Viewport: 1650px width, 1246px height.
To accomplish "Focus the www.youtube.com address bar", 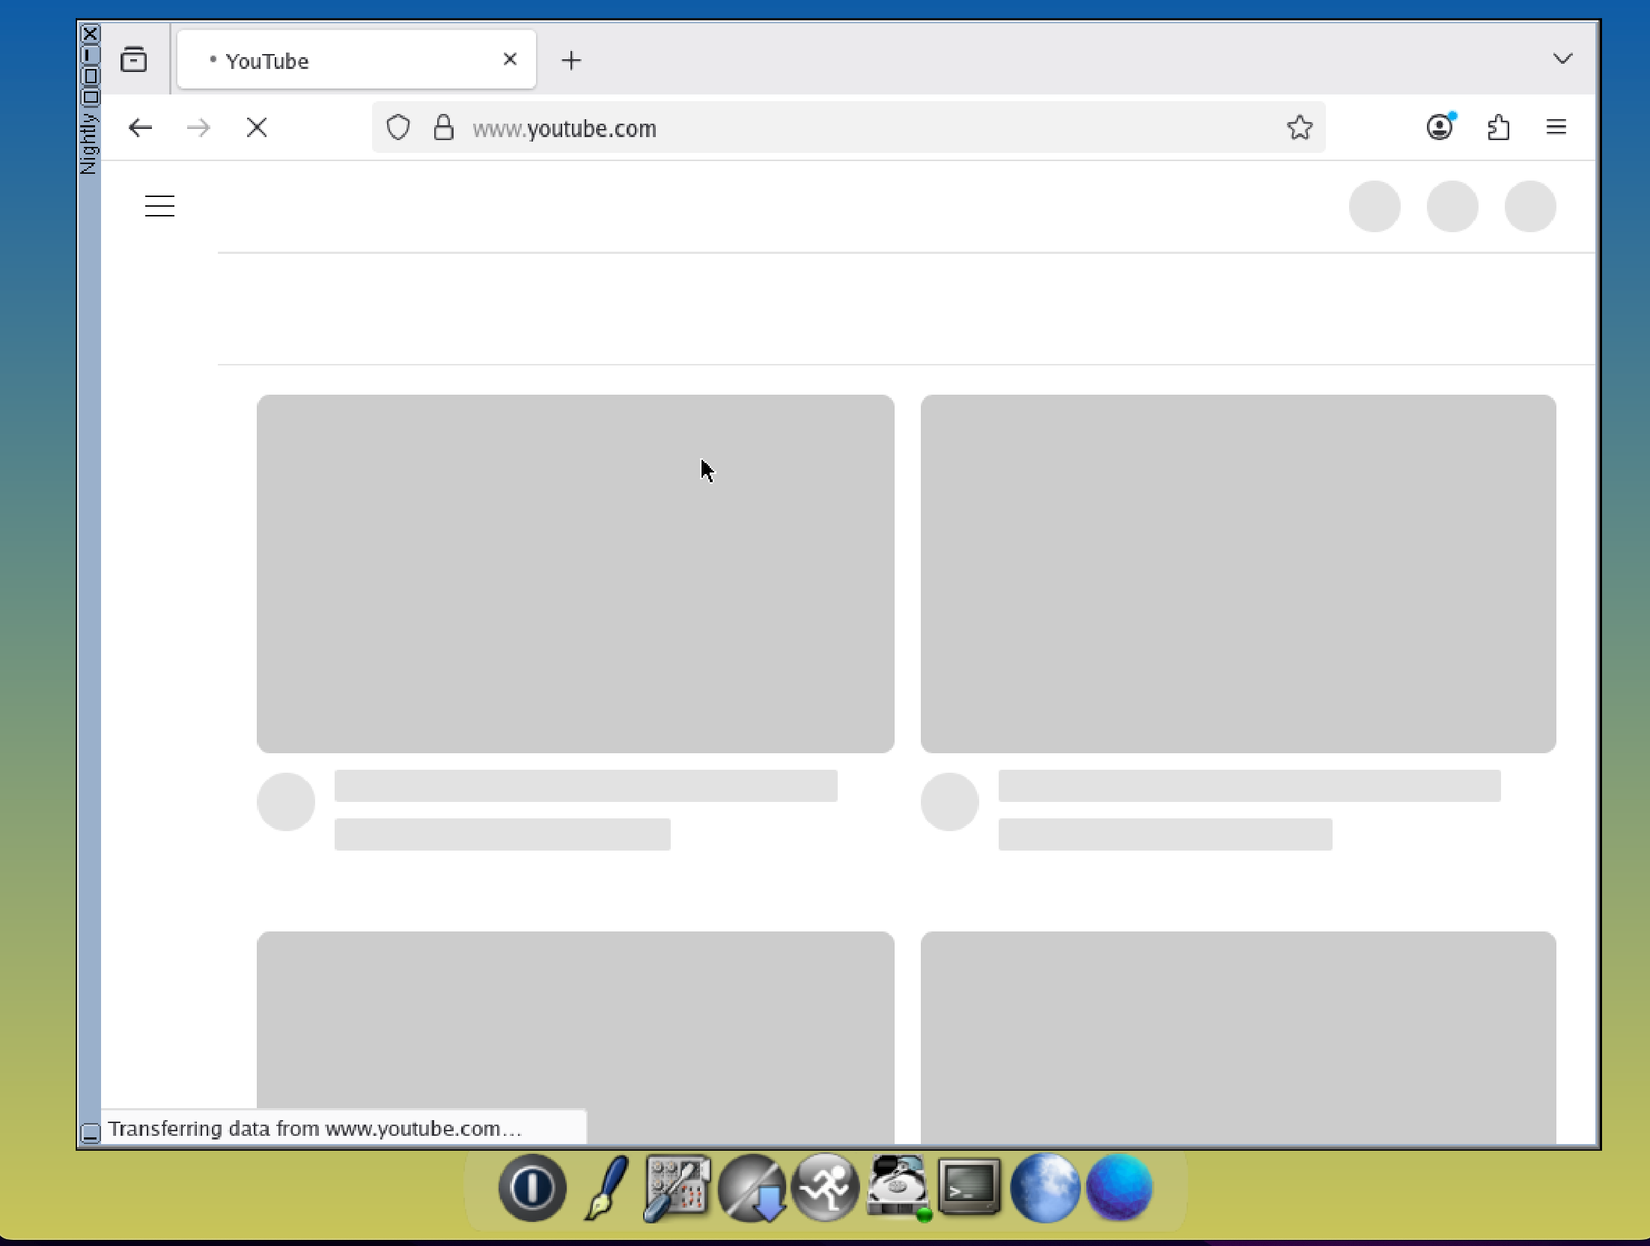I will click(848, 128).
